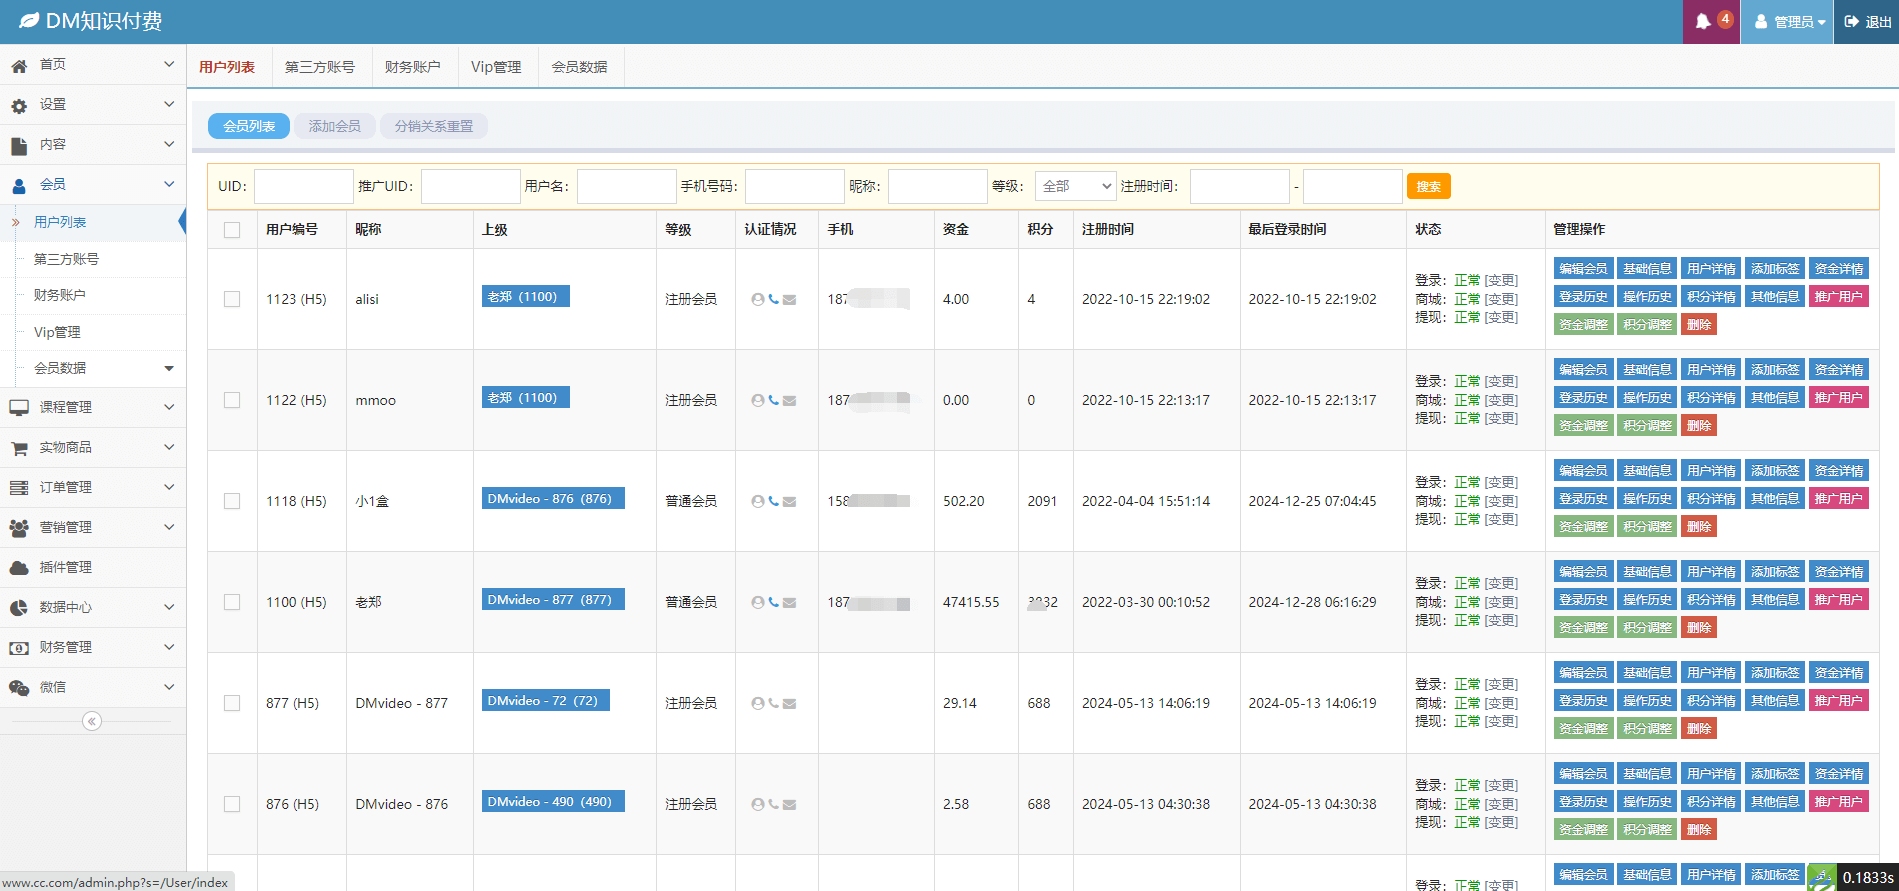Click the notification bell icon
Screen dimensions: 1899x891
point(1703,22)
